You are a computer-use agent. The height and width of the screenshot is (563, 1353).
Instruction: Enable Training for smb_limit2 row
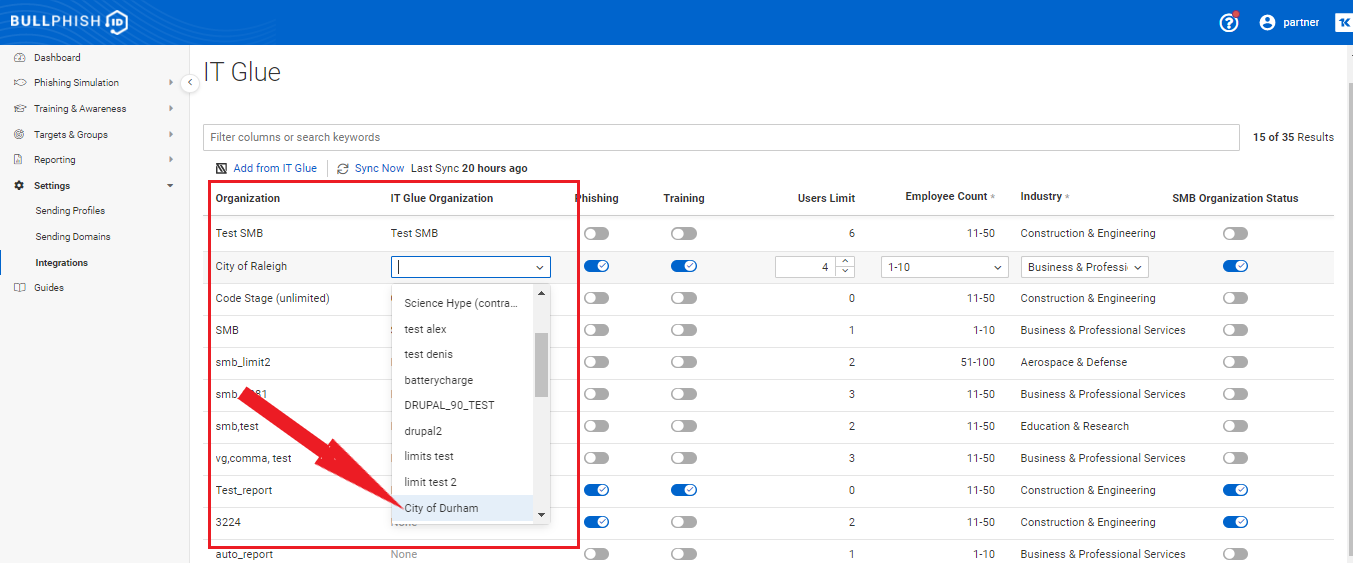[x=684, y=362]
